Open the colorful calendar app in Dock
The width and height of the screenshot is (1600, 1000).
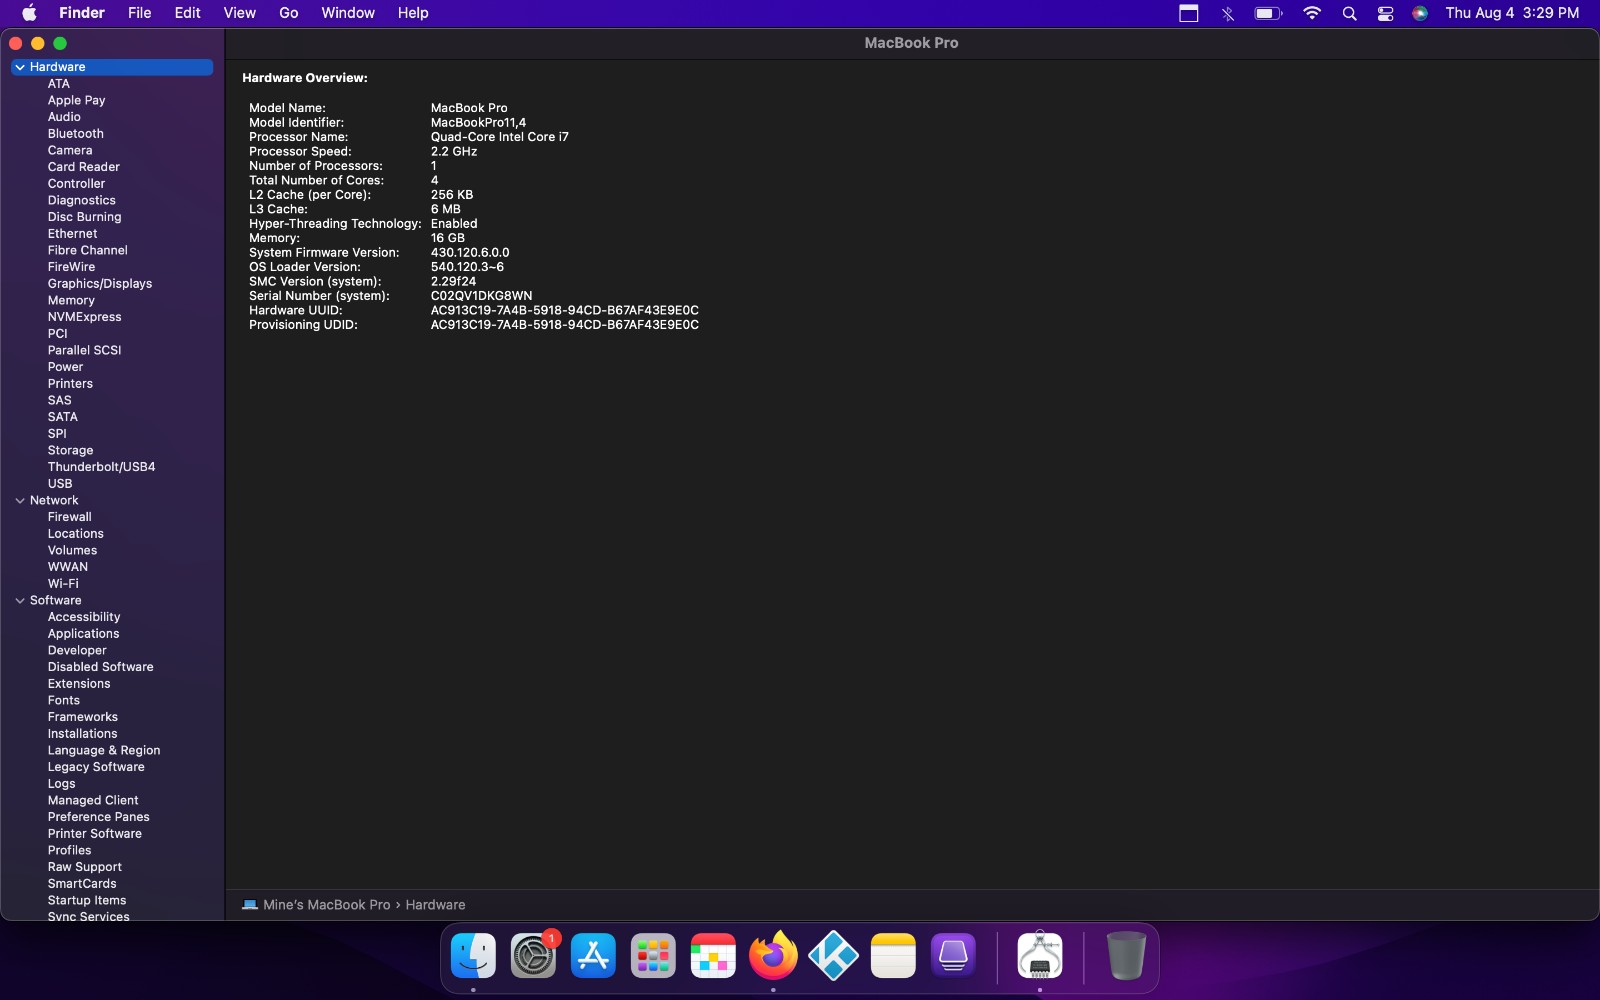[x=713, y=956]
